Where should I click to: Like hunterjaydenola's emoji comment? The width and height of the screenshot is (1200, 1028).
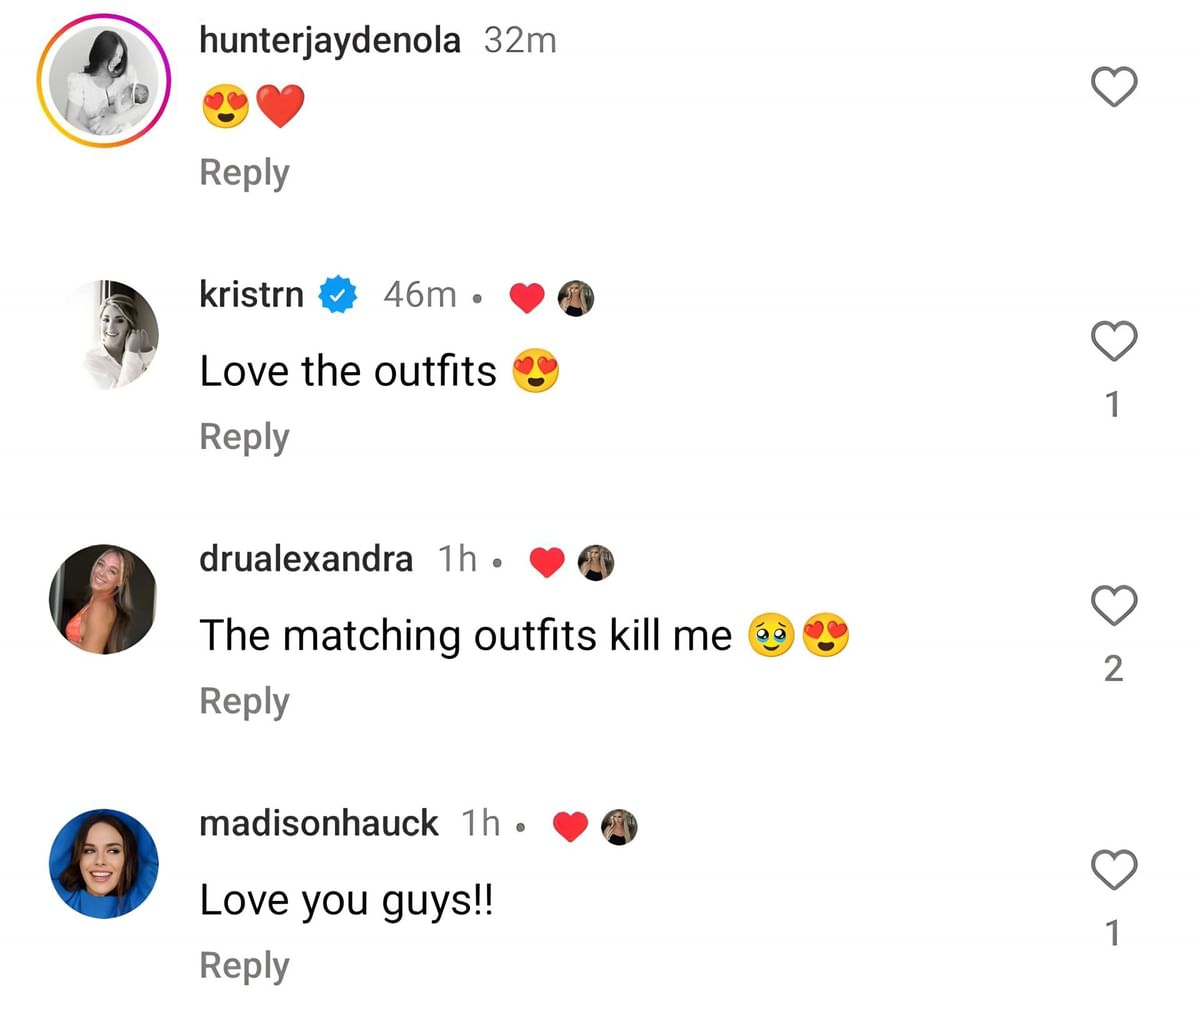pos(1113,88)
